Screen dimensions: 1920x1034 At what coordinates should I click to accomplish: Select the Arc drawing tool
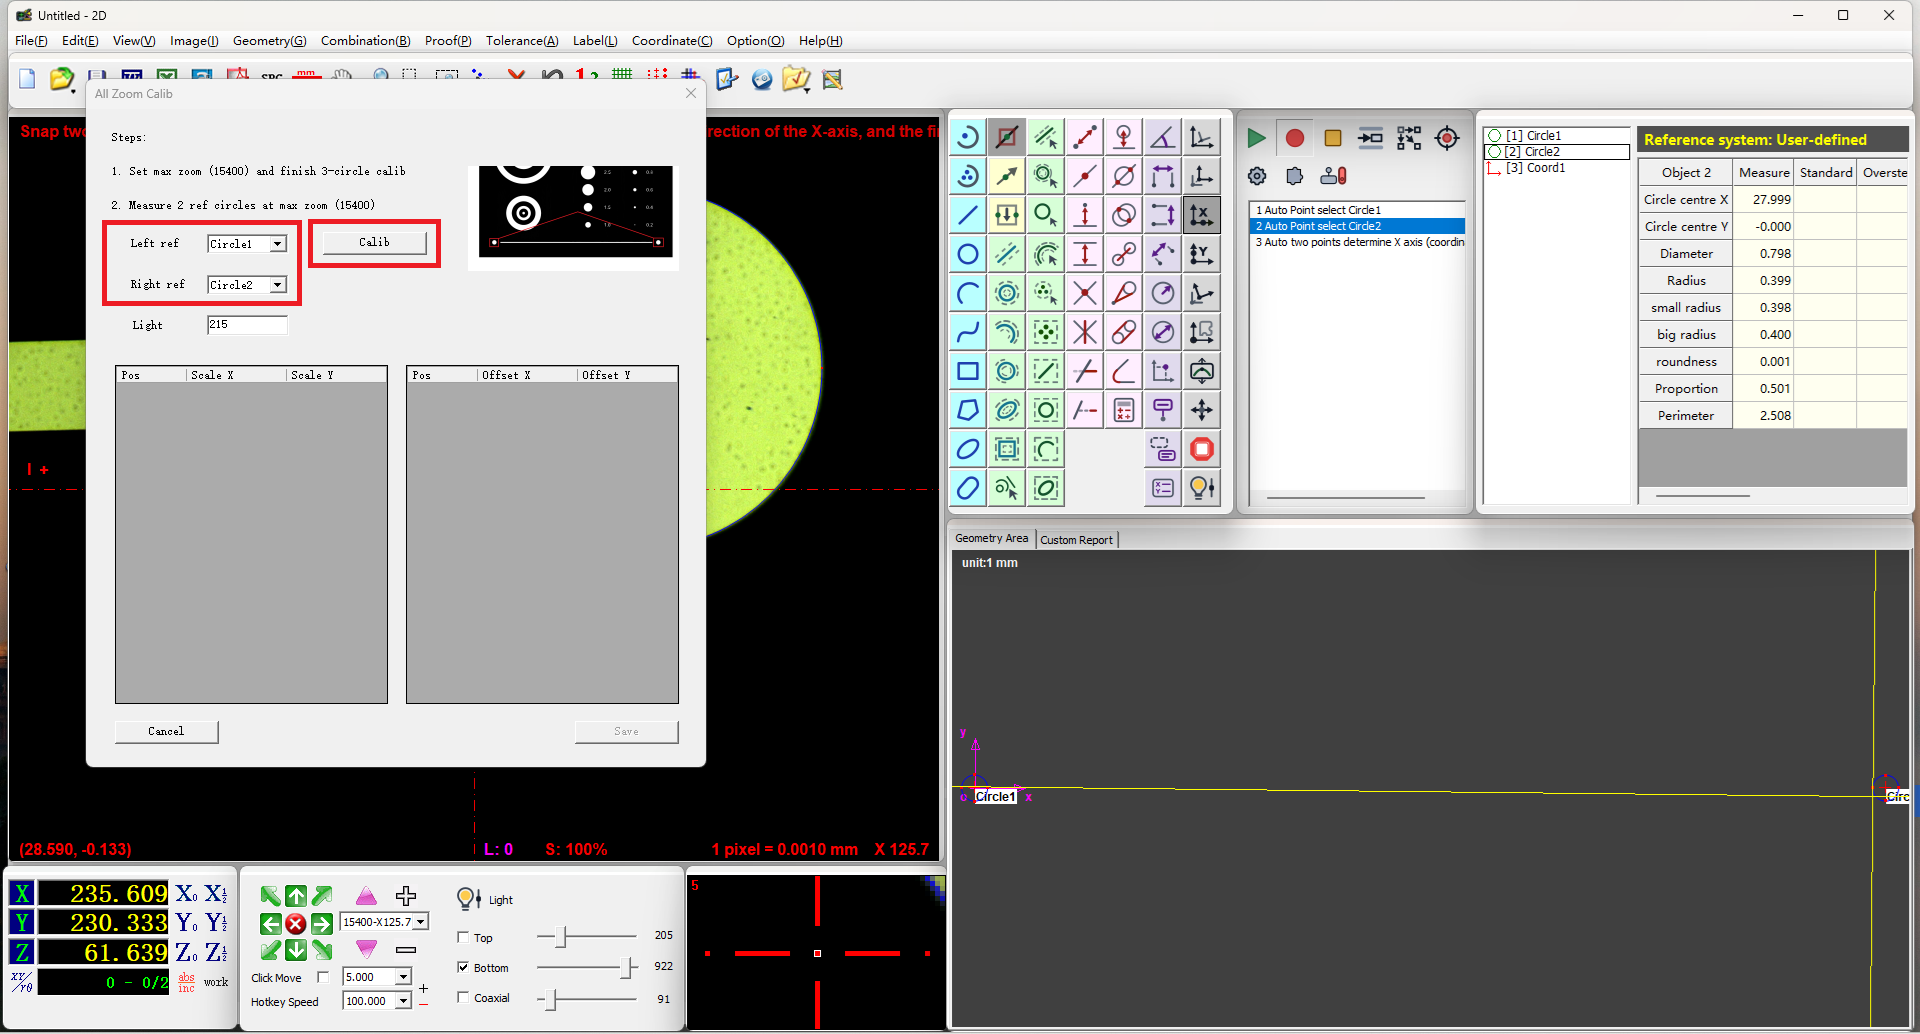(968, 293)
